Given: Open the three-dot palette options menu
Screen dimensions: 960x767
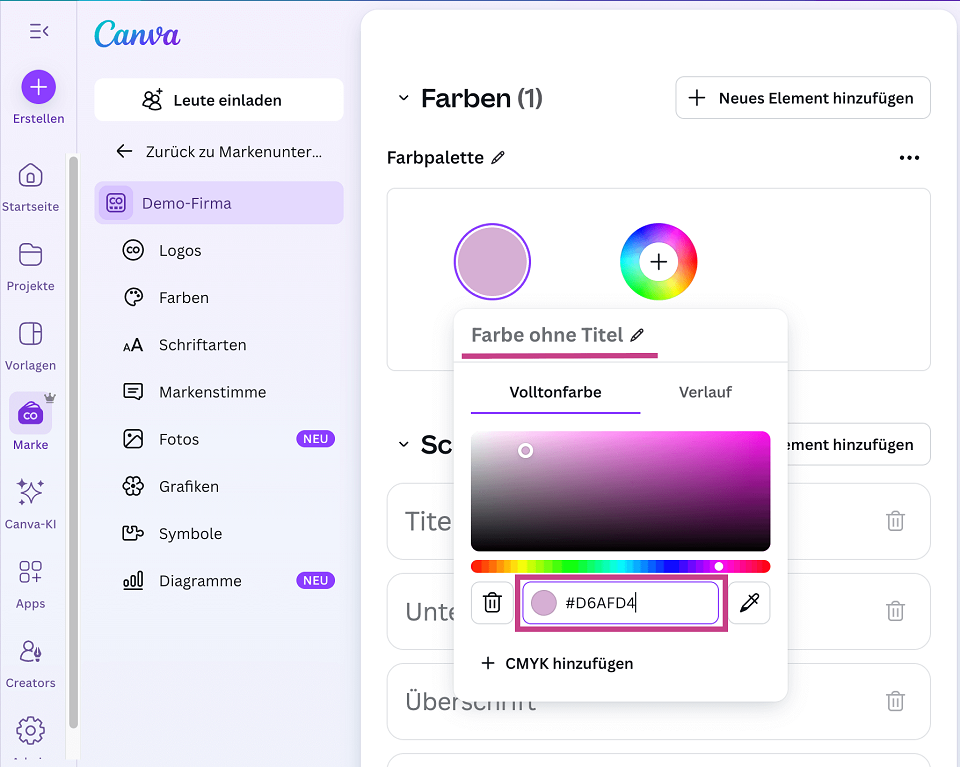Looking at the screenshot, I should 909,157.
